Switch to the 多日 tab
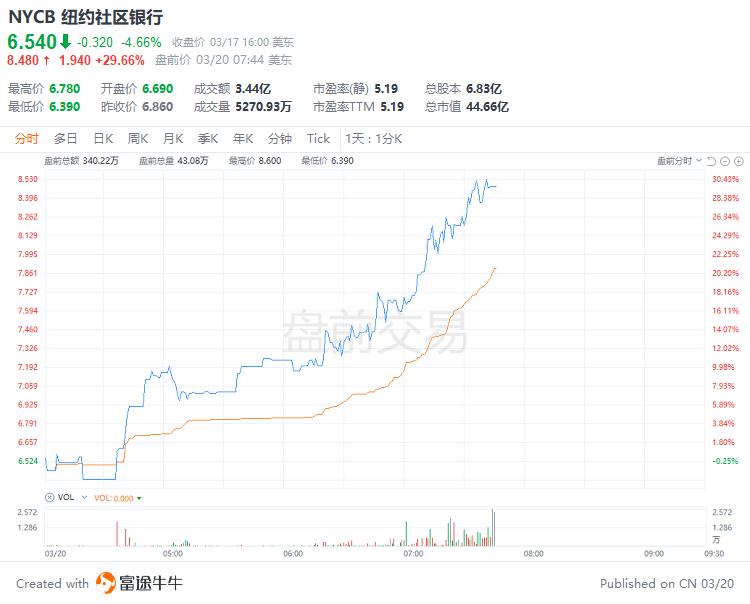Screen dimensions: 750x604 (66, 139)
